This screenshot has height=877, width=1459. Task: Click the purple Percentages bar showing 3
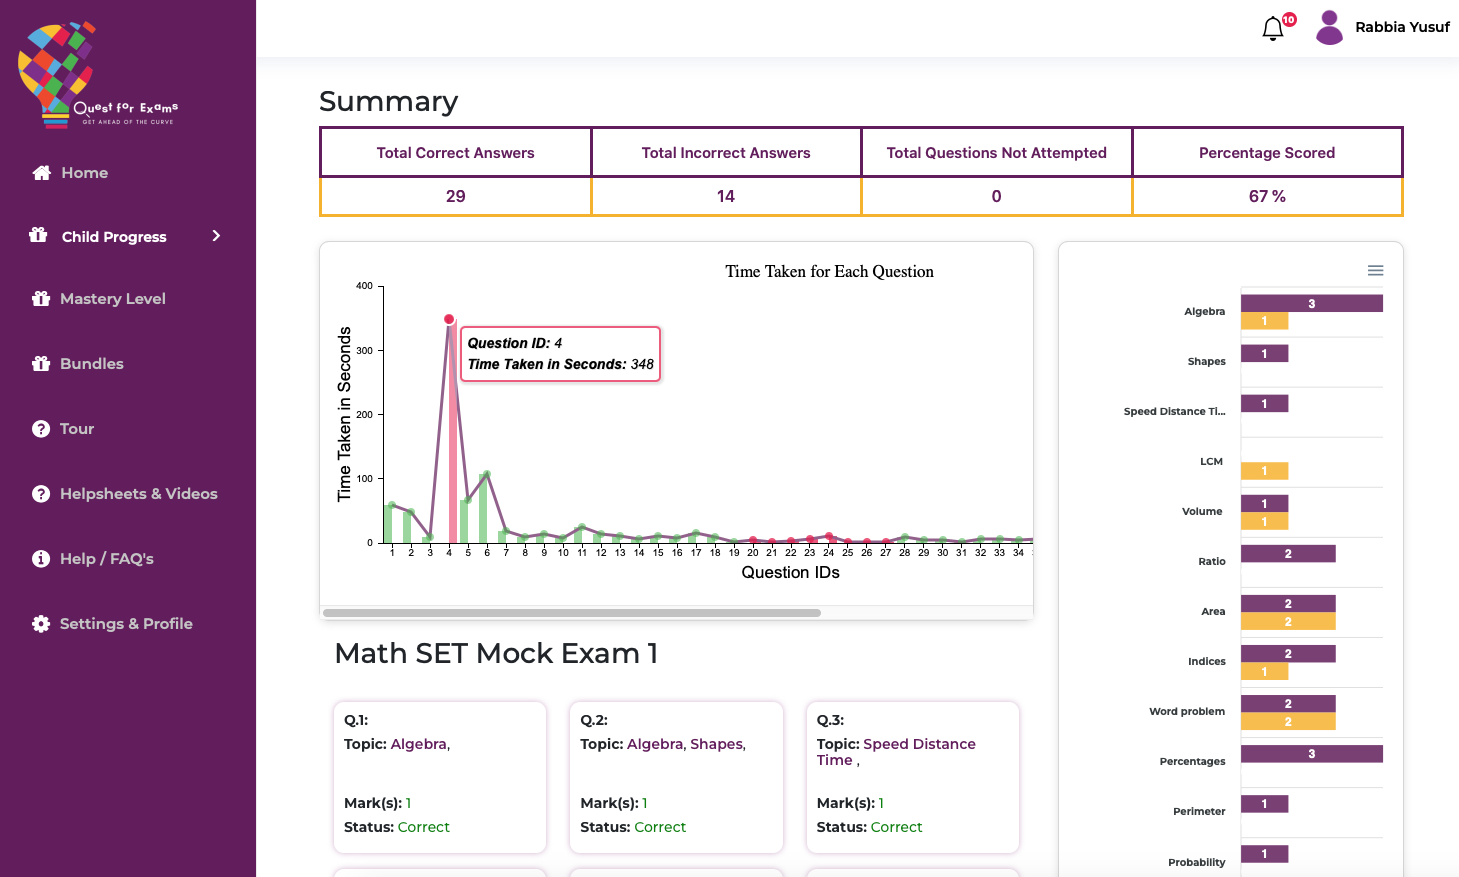click(x=1311, y=754)
